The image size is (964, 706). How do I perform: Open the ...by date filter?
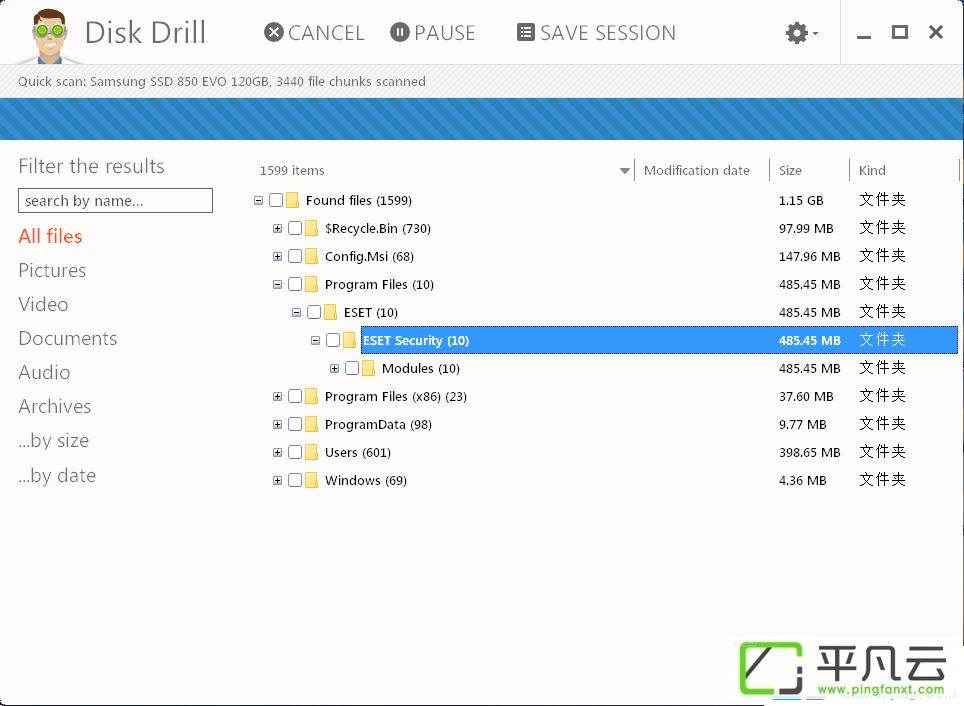tap(57, 475)
